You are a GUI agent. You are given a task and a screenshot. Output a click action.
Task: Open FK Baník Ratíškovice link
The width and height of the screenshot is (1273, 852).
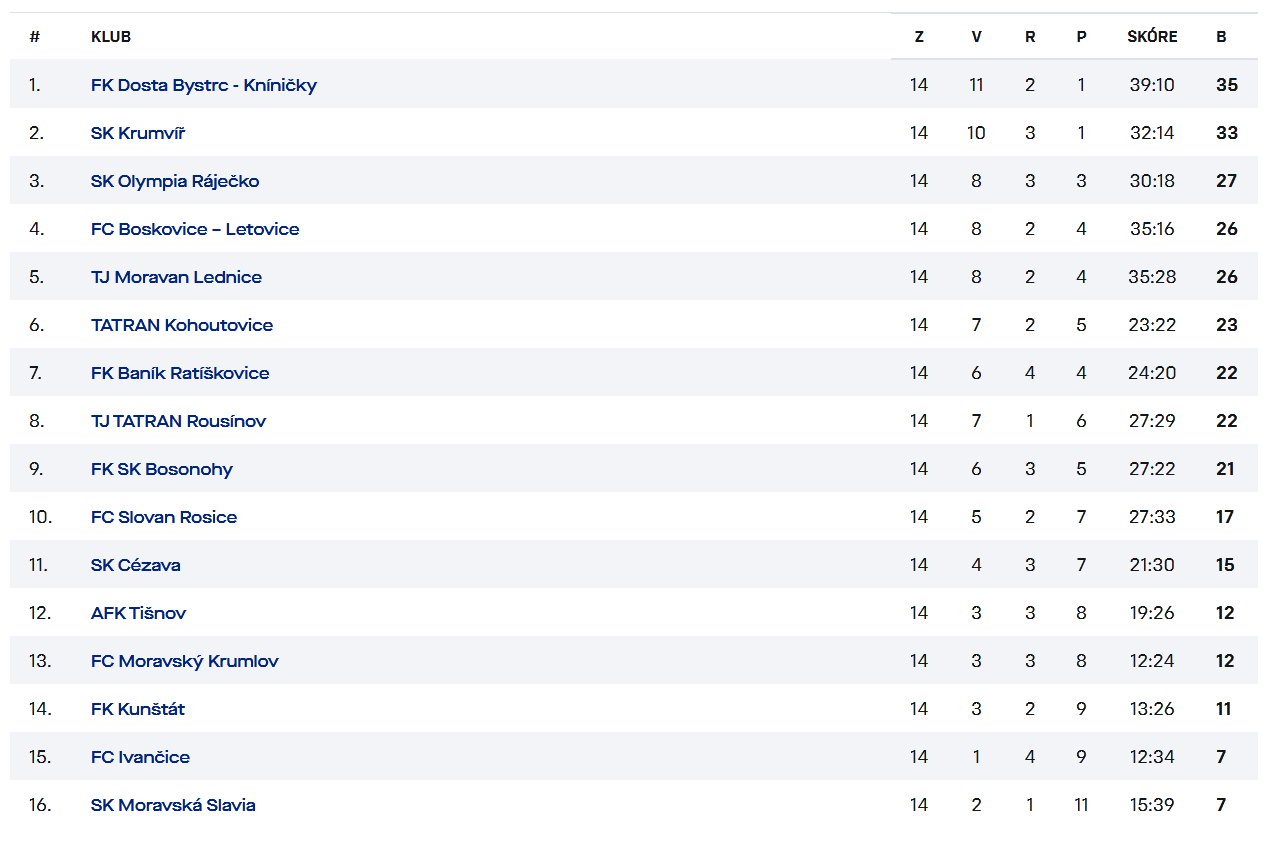click(x=180, y=373)
